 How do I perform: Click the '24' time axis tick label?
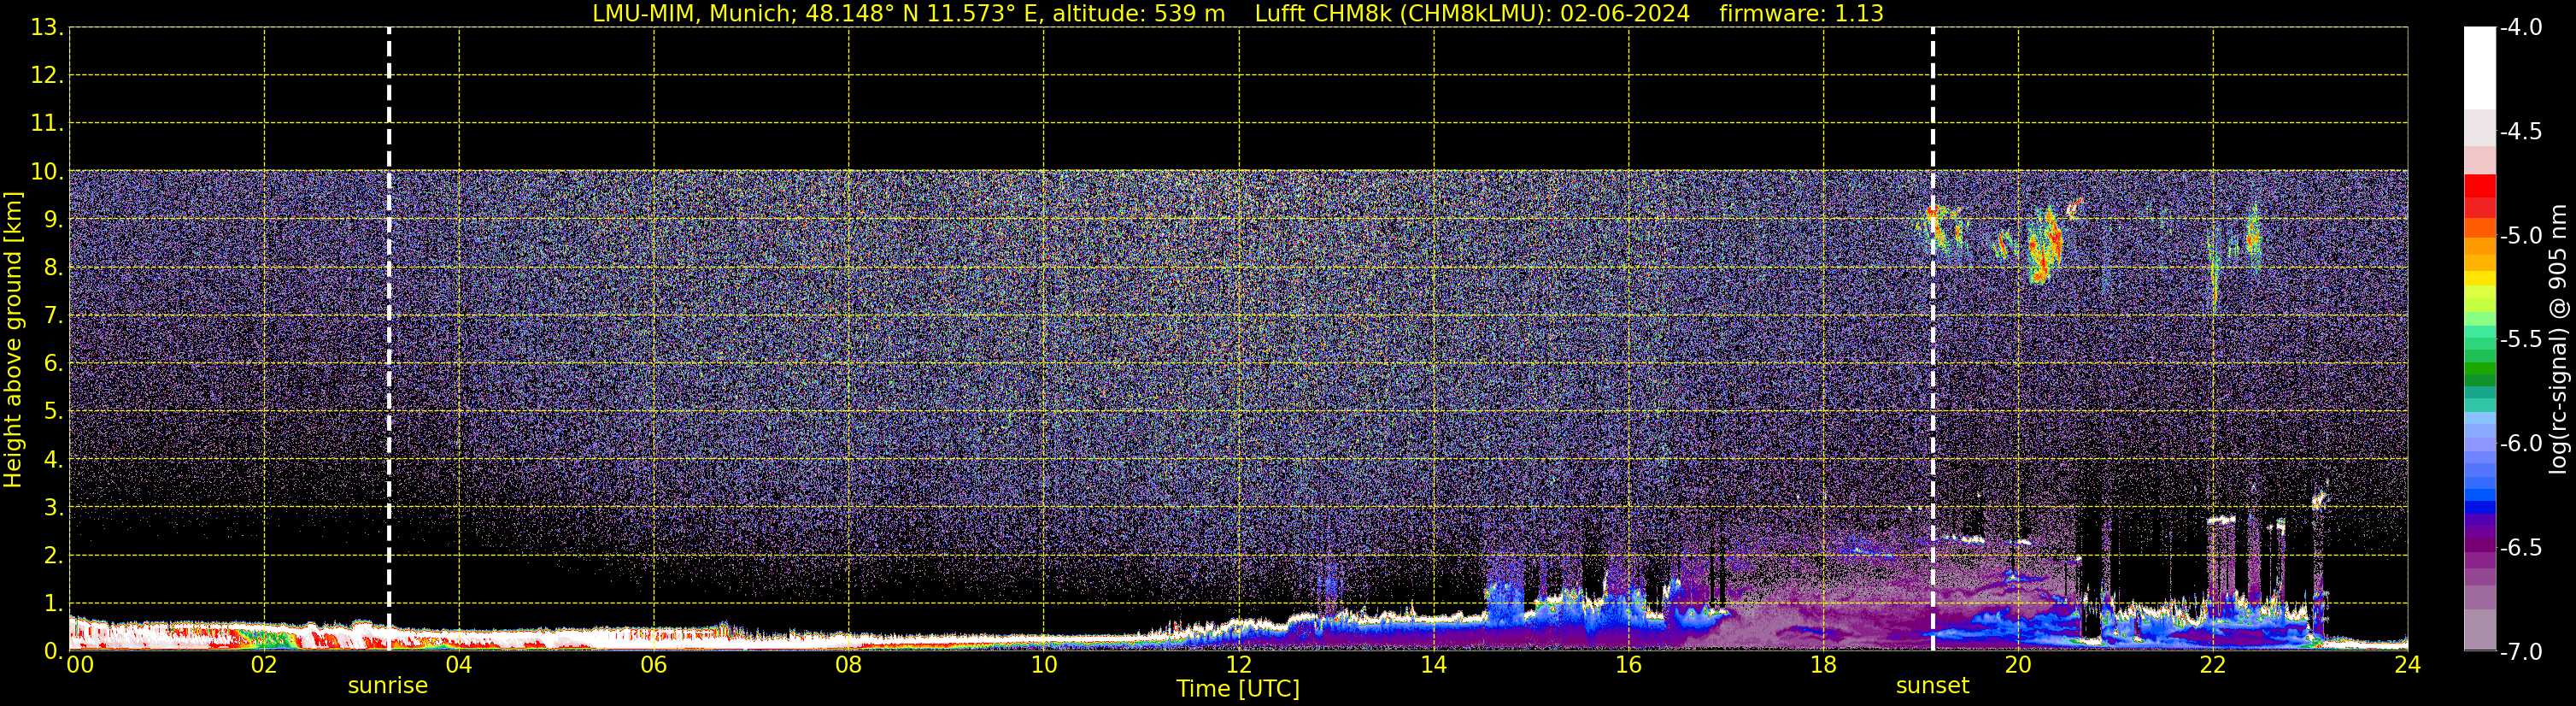tap(2408, 665)
